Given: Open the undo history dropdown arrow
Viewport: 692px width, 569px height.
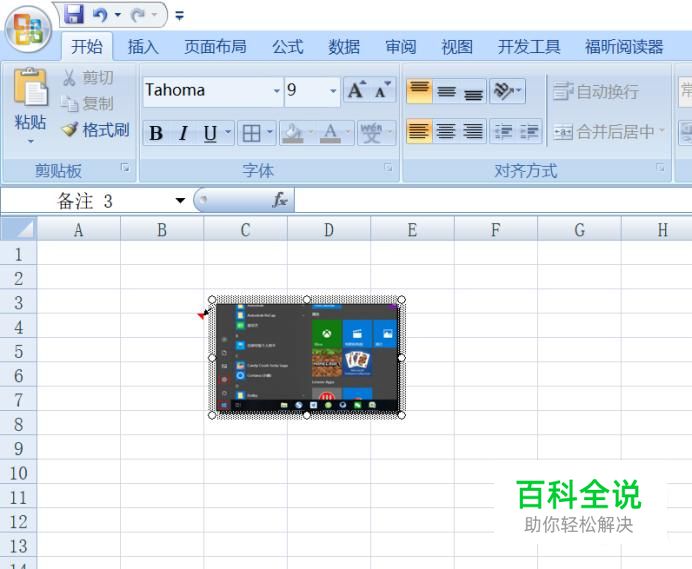Looking at the screenshot, I should click(x=118, y=15).
